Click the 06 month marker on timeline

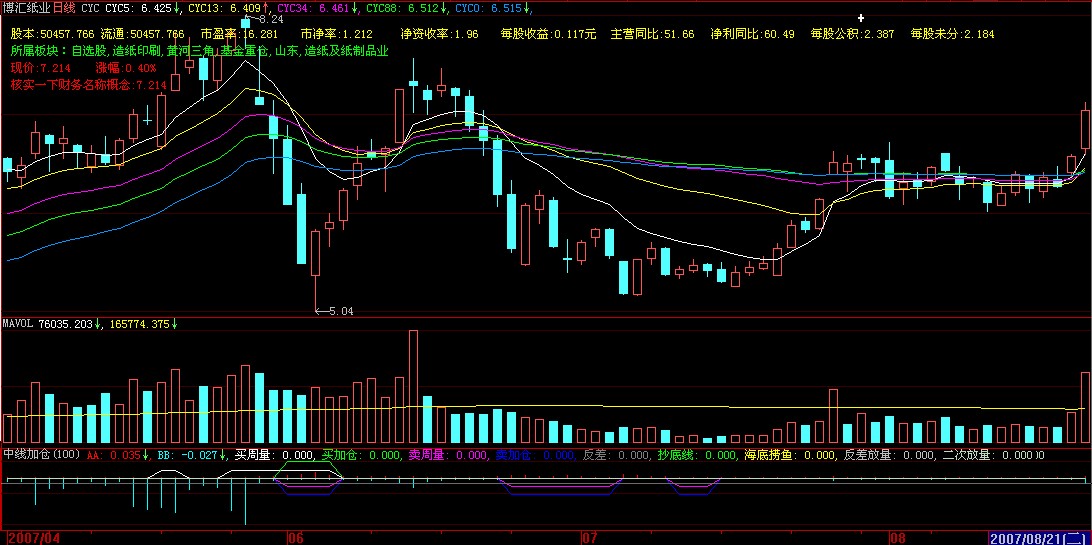(x=294, y=537)
